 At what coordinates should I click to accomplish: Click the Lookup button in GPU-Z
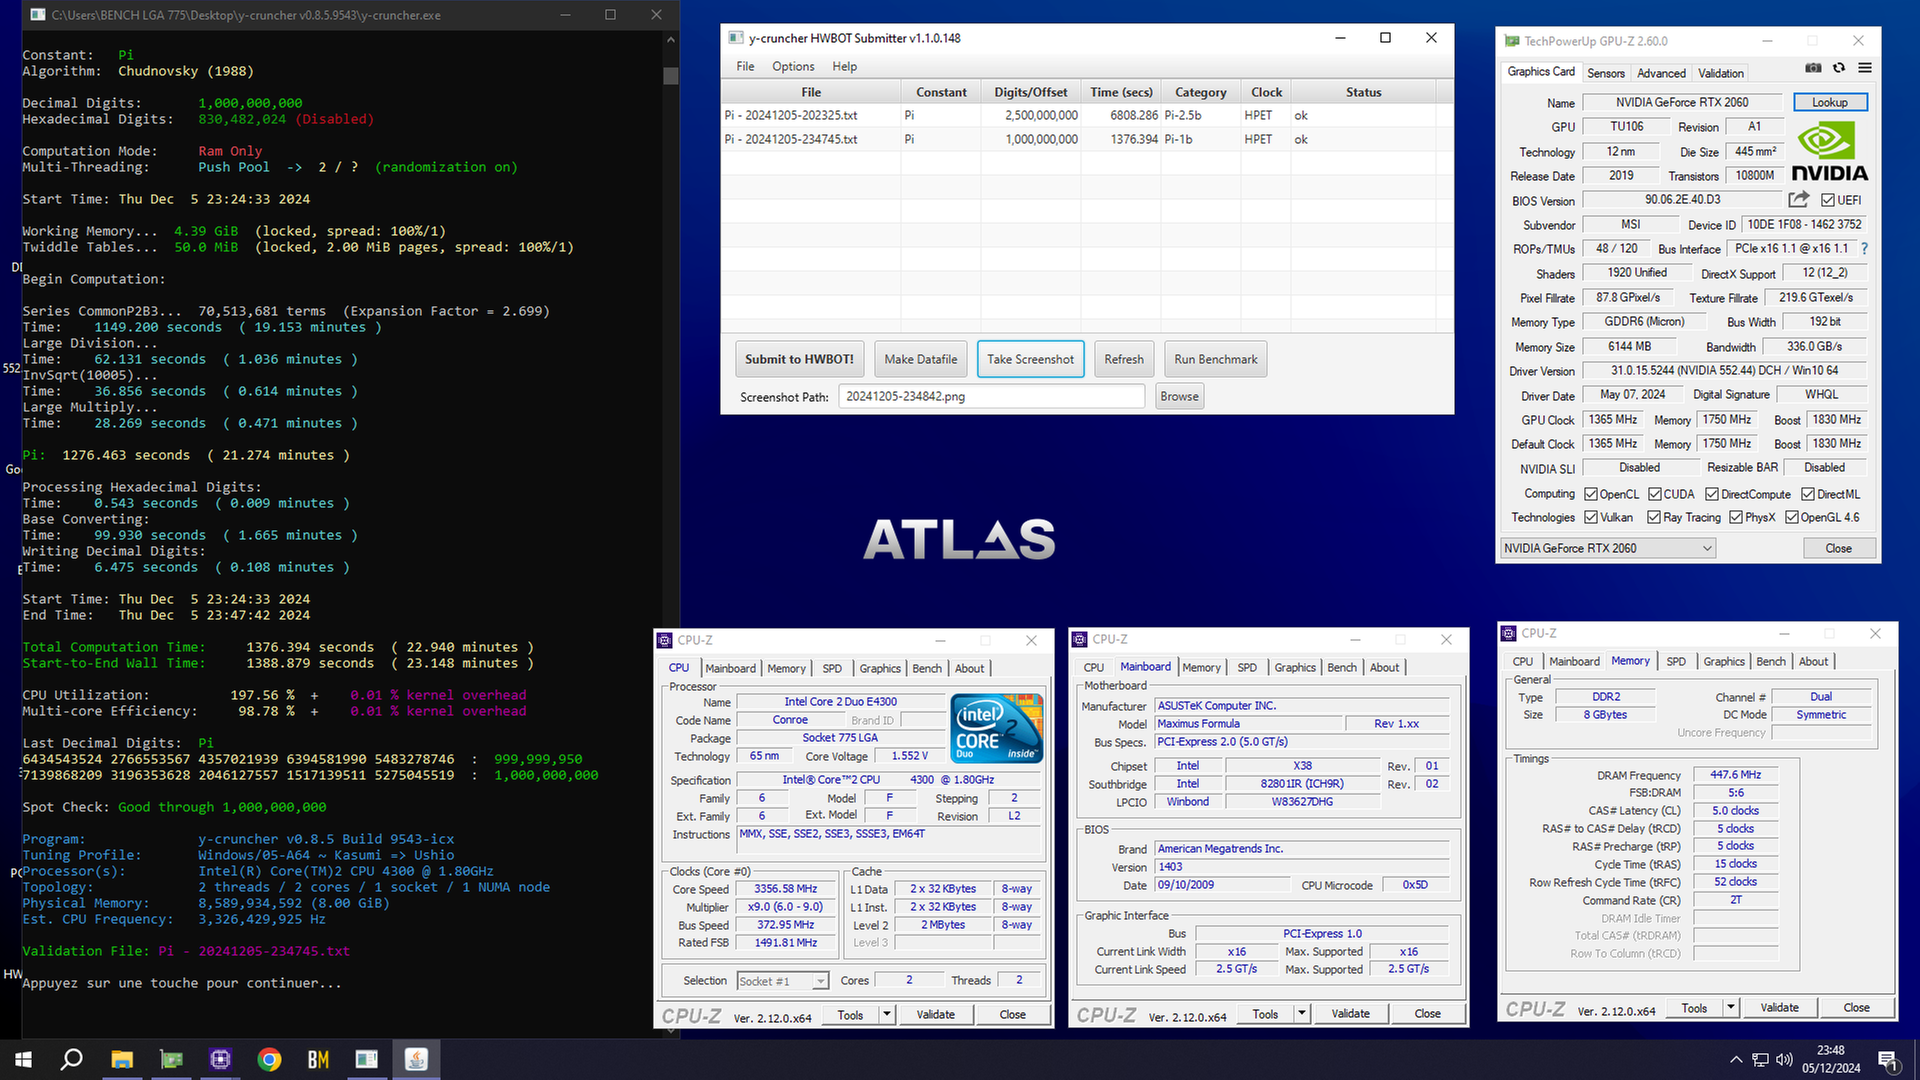click(x=1830, y=102)
